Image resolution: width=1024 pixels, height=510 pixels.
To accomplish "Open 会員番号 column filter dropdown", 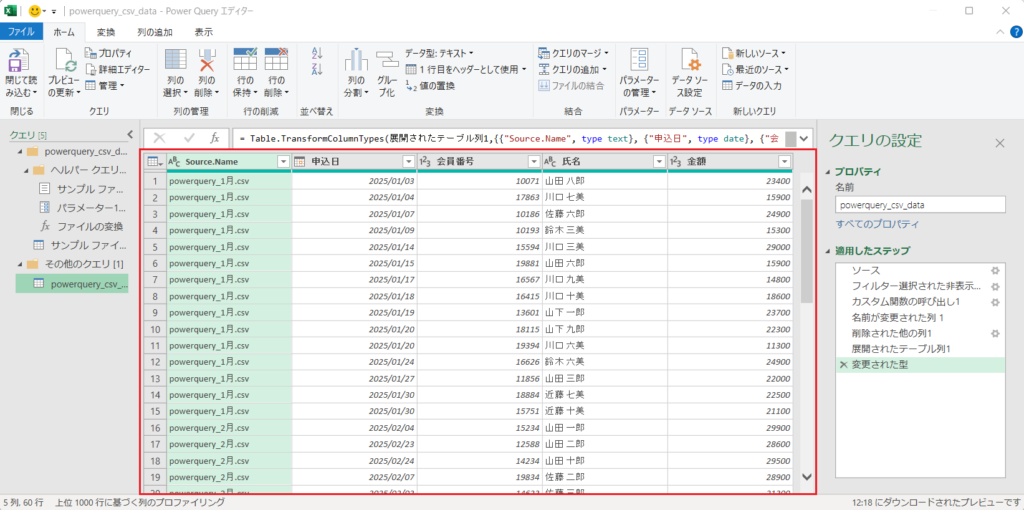I will pyautogui.click(x=534, y=161).
